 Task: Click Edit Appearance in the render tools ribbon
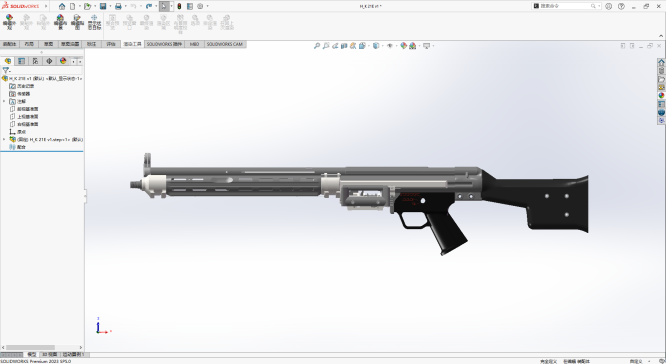(9, 22)
